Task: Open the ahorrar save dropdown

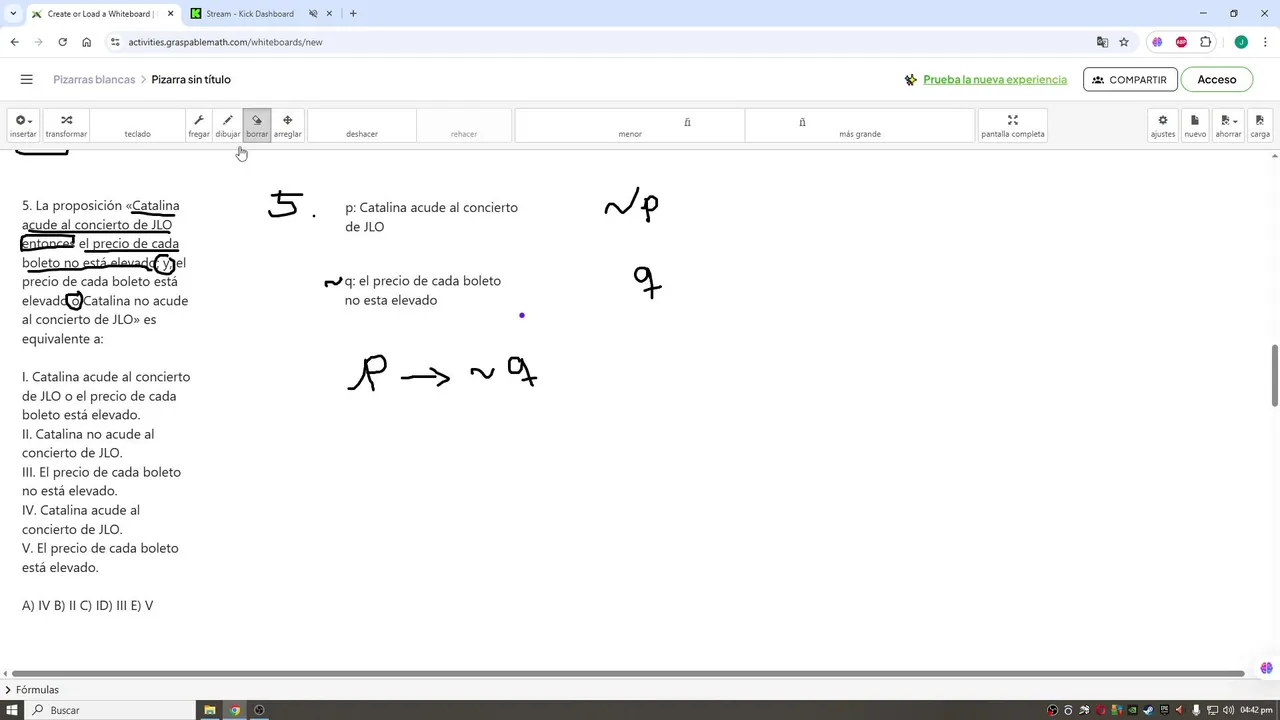Action: pos(1228,126)
